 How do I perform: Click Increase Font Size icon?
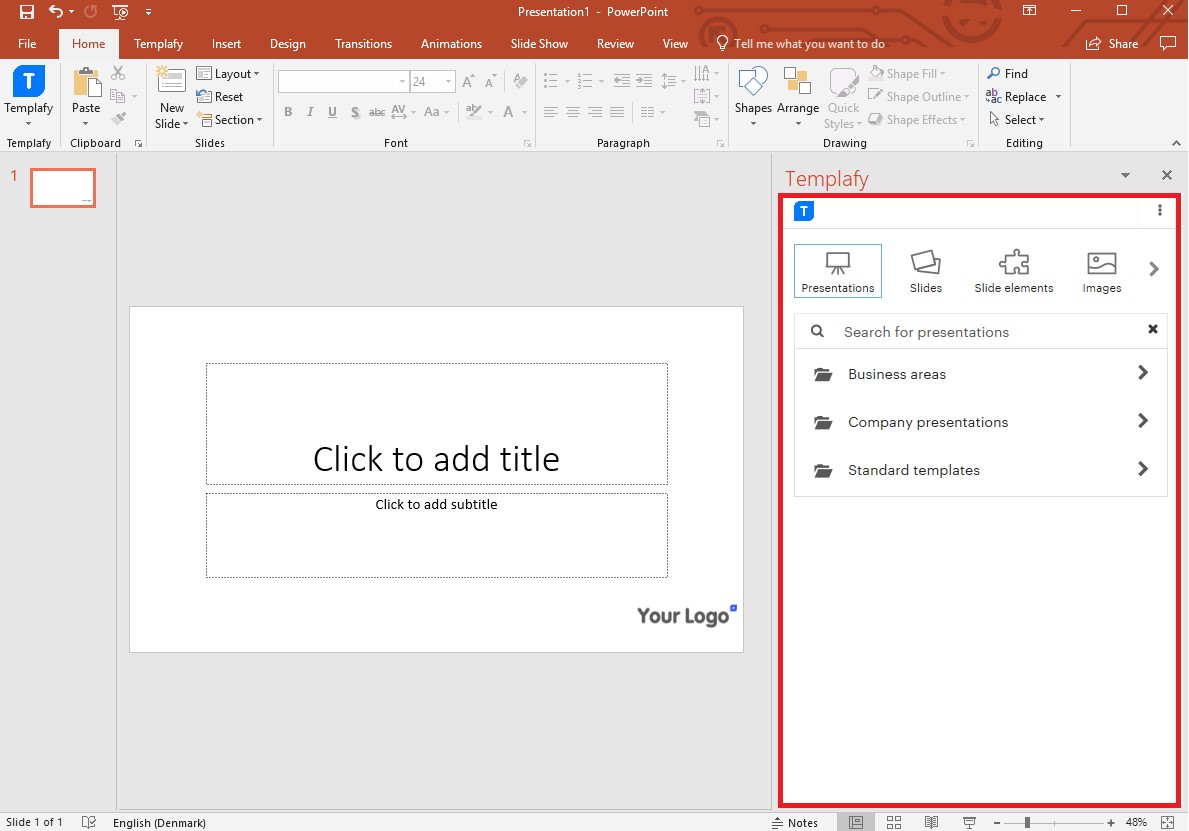coord(469,81)
